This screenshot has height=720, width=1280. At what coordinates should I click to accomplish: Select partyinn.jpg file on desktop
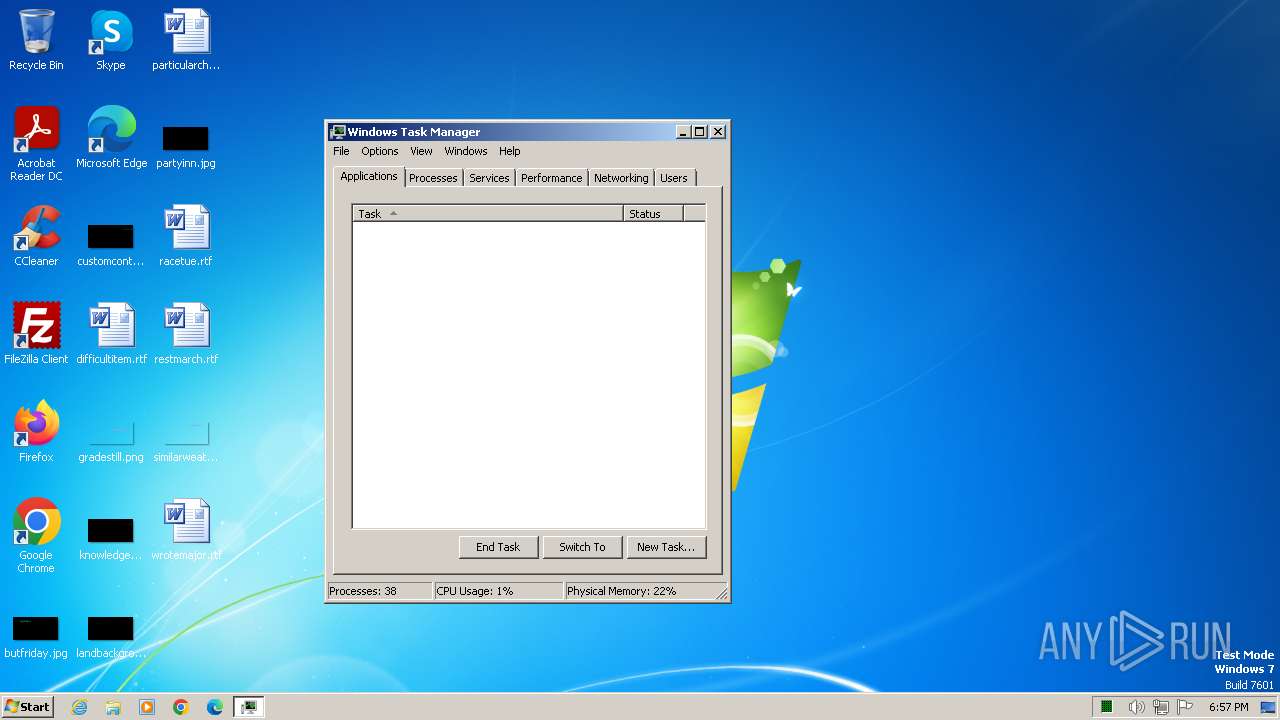coord(186,146)
